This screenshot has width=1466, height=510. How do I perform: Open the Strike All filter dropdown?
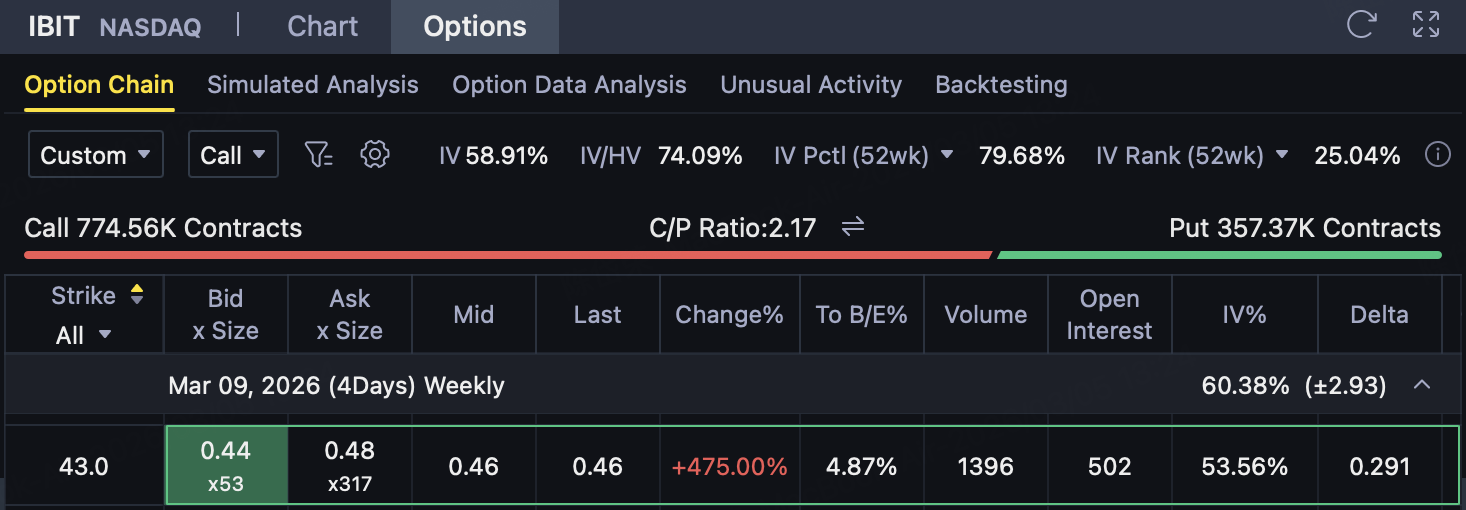(83, 335)
